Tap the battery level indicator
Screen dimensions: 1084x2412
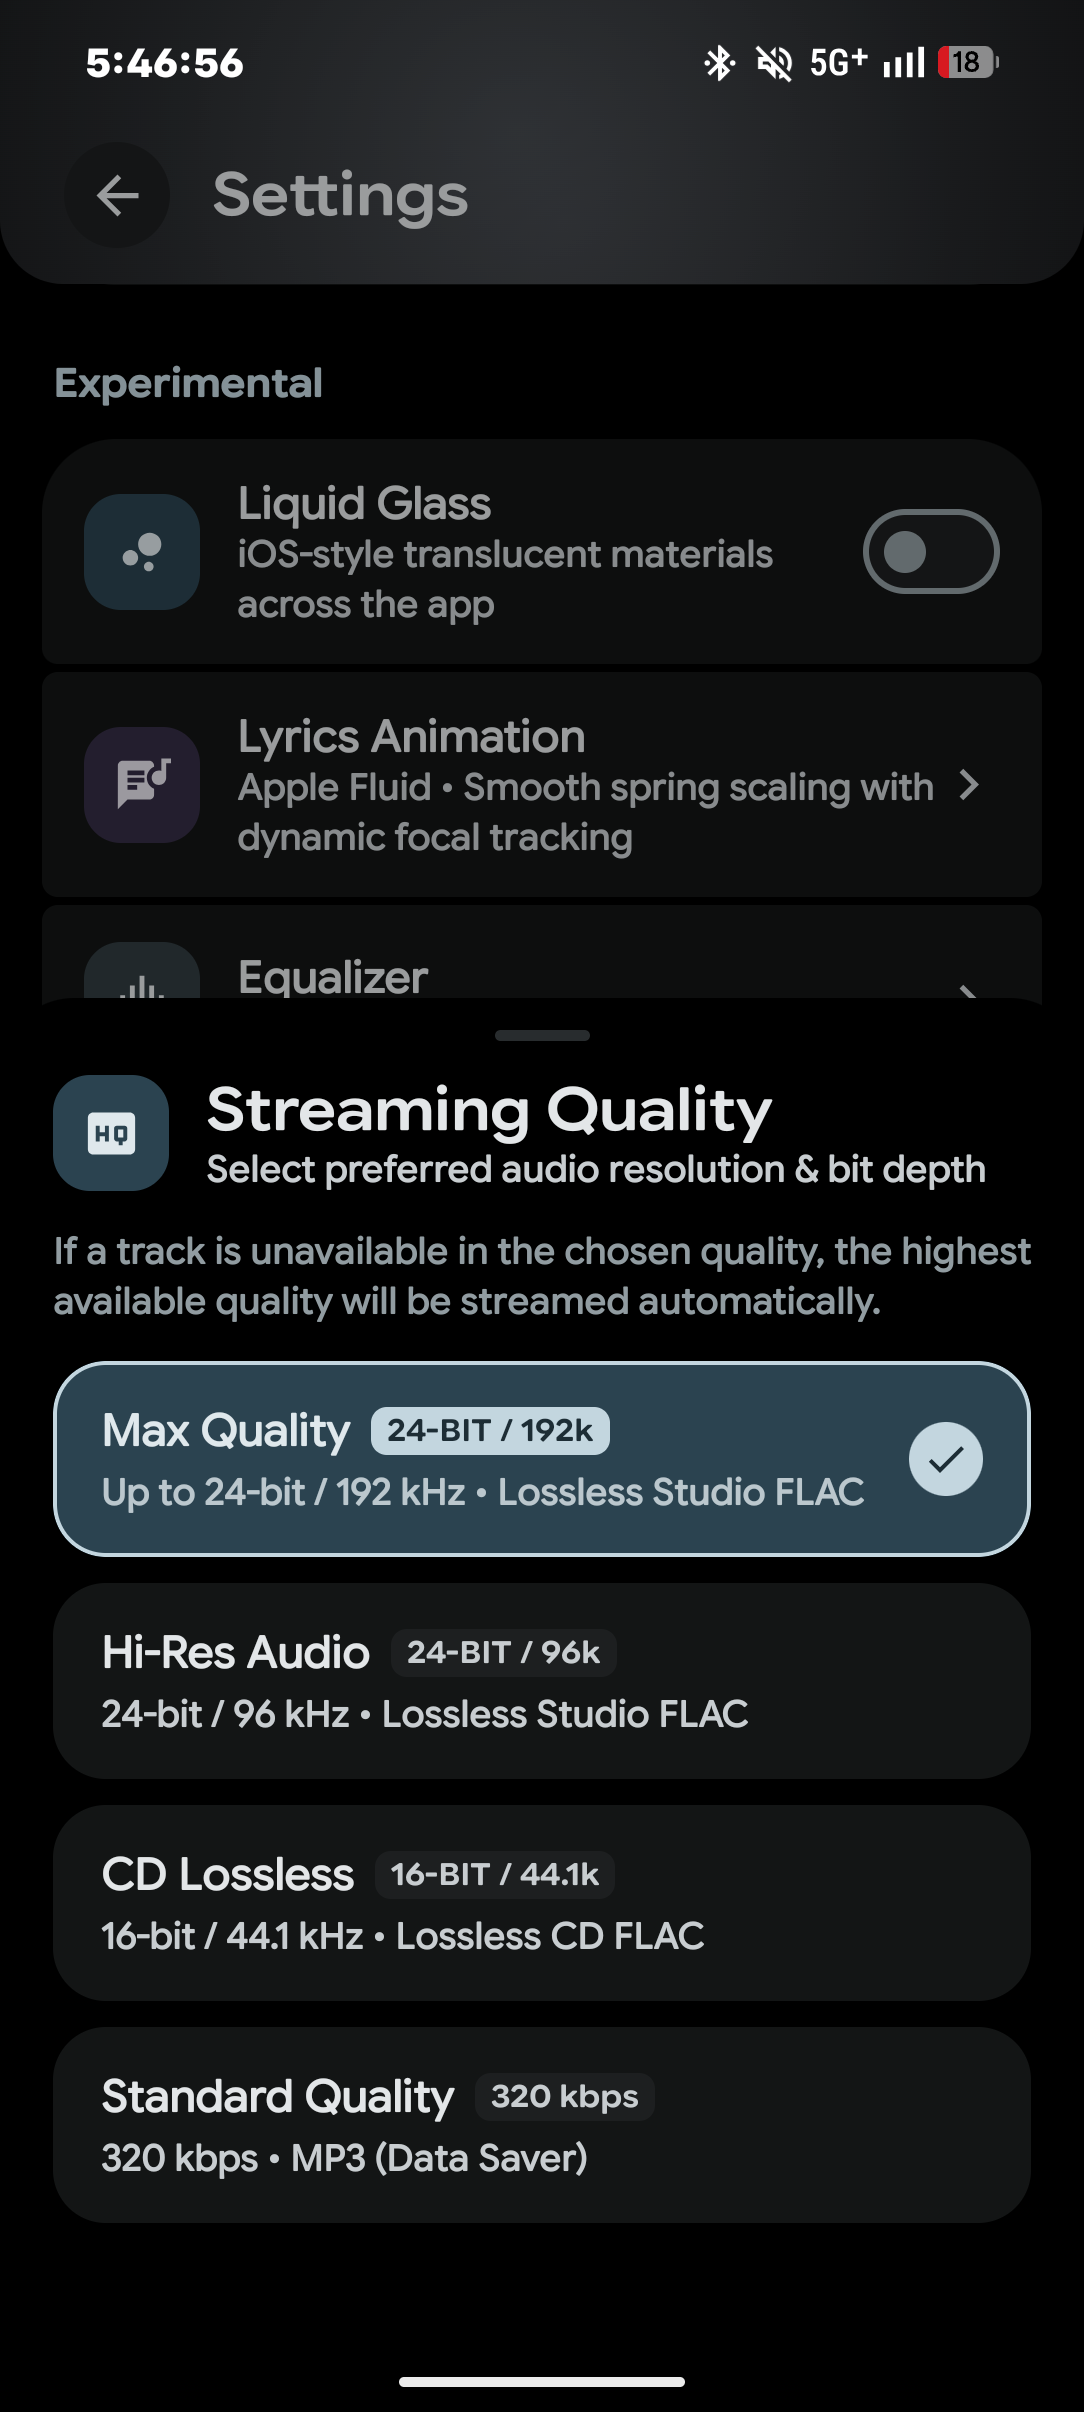click(967, 63)
